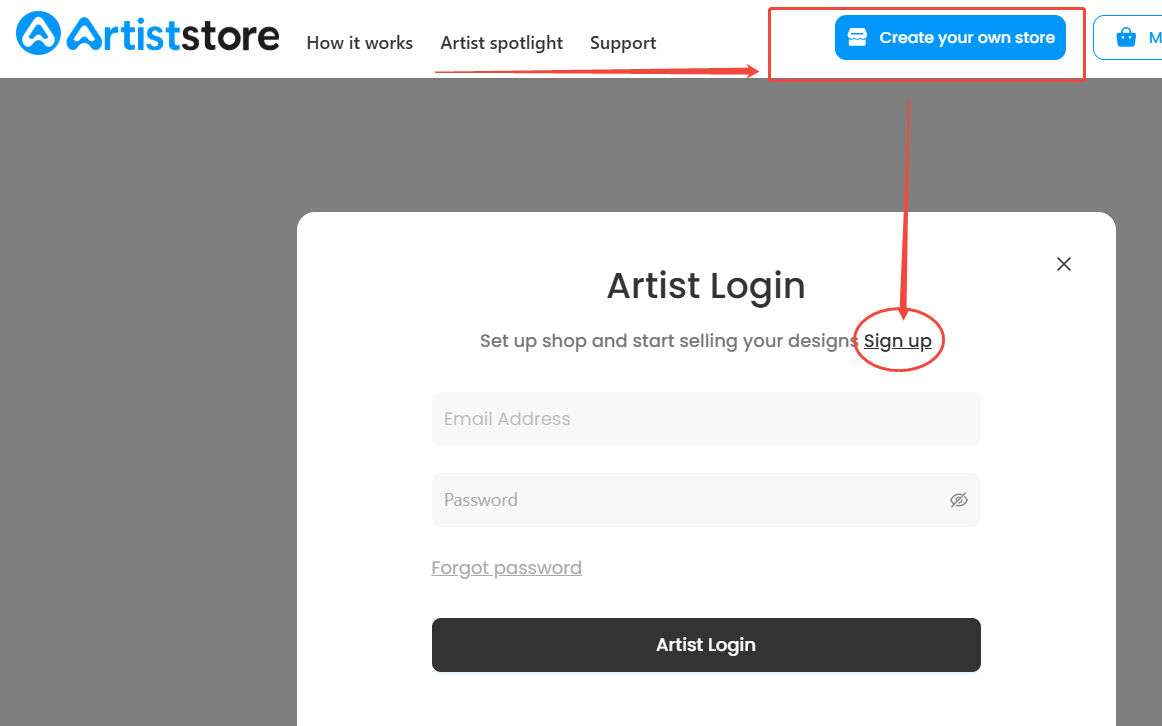Close the Artist Login dialog with X
The height and width of the screenshot is (726, 1162).
point(1063,264)
